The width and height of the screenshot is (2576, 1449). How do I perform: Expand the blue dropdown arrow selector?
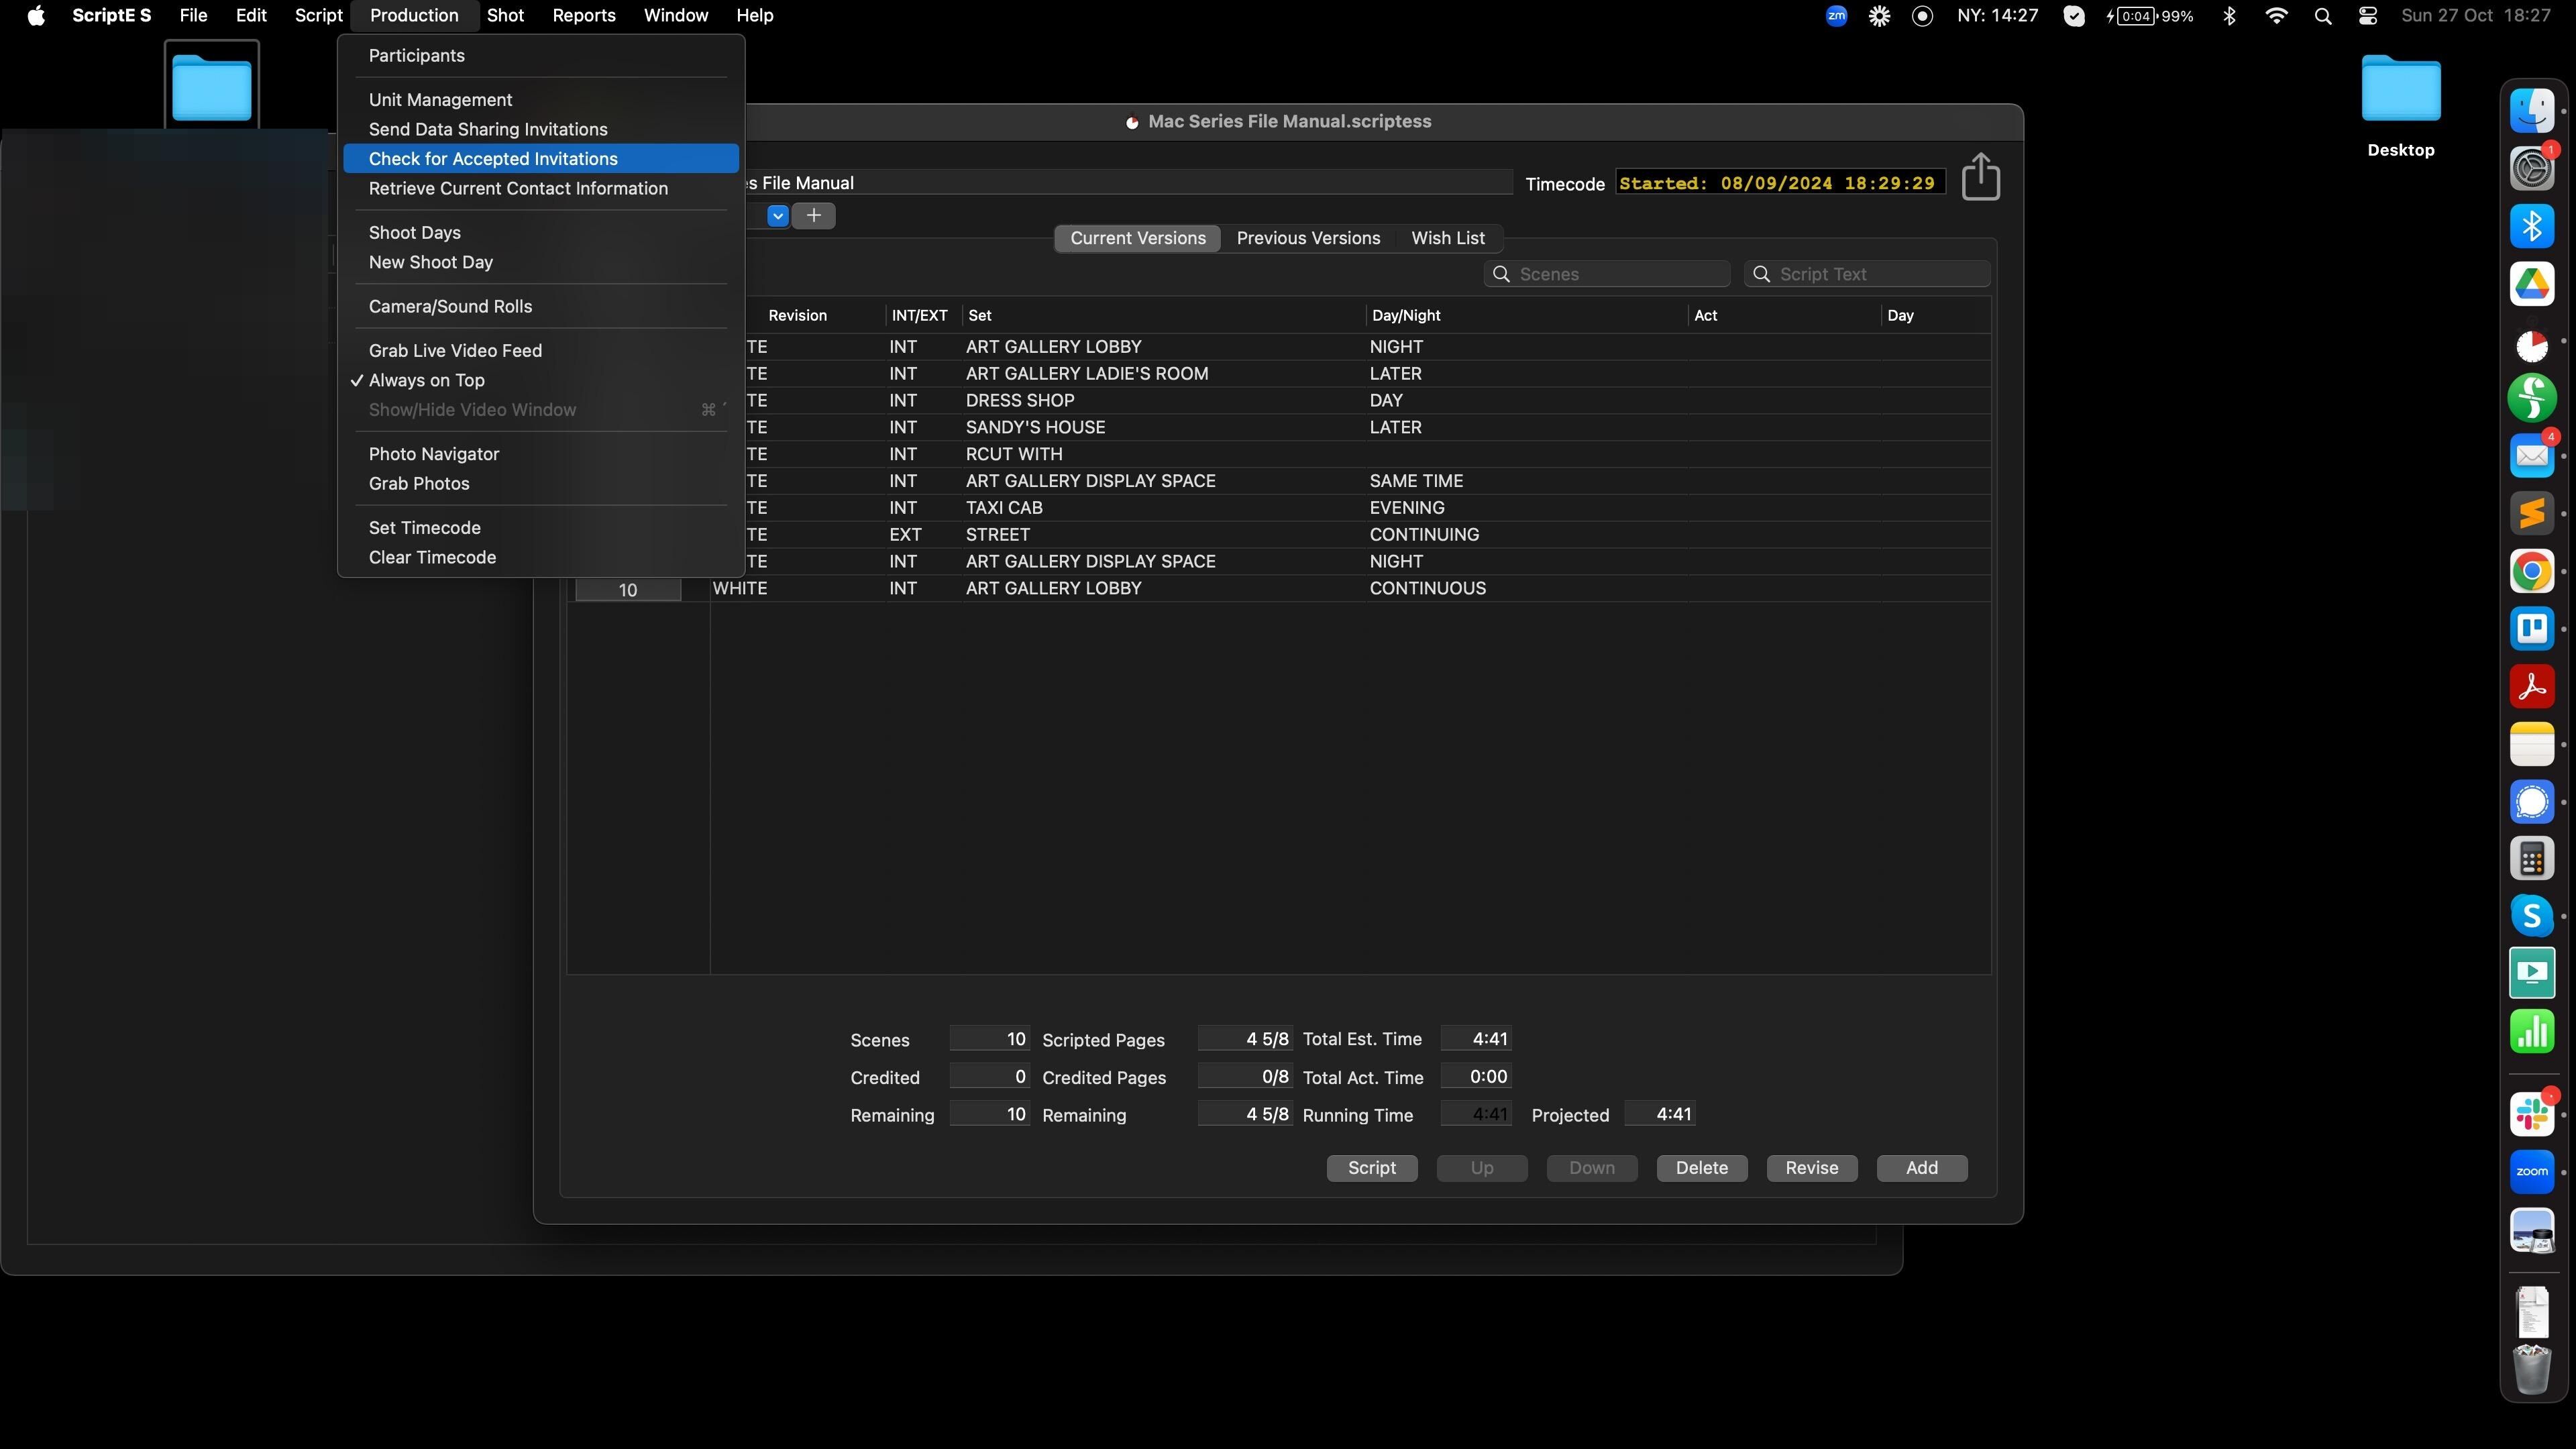pyautogui.click(x=777, y=215)
